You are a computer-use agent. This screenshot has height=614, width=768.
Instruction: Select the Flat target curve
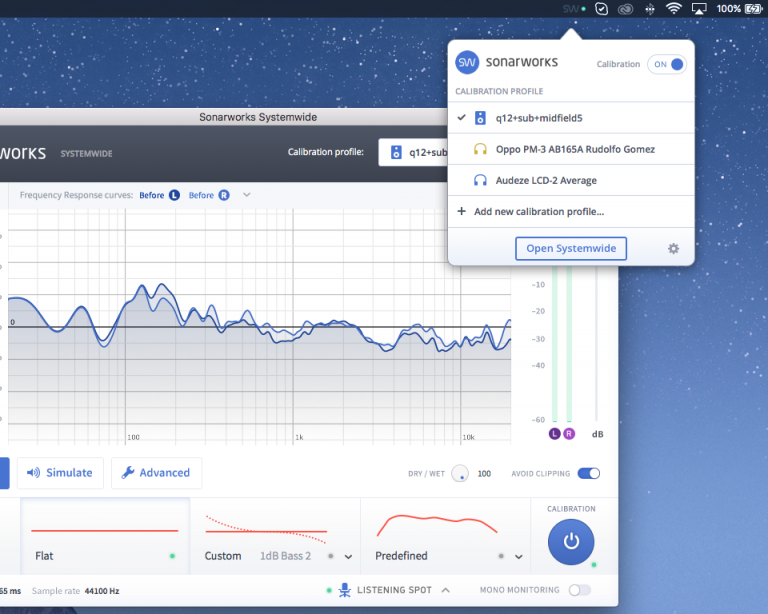pyautogui.click(x=105, y=537)
